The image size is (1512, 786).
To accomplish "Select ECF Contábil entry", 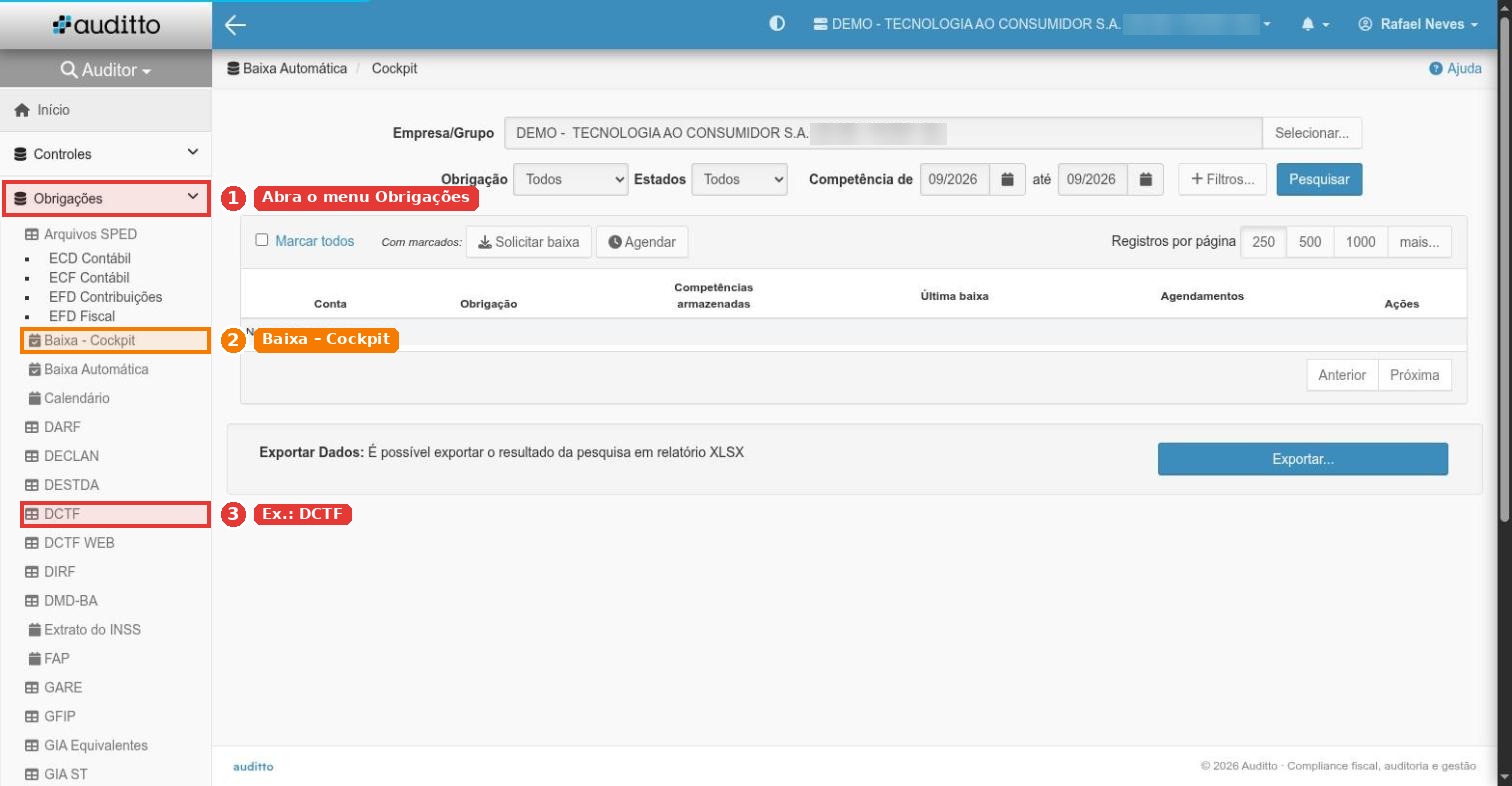I will click(x=89, y=277).
